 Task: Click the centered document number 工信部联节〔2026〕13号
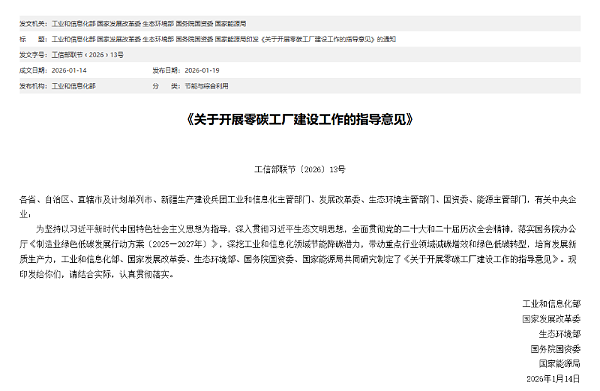click(300, 169)
